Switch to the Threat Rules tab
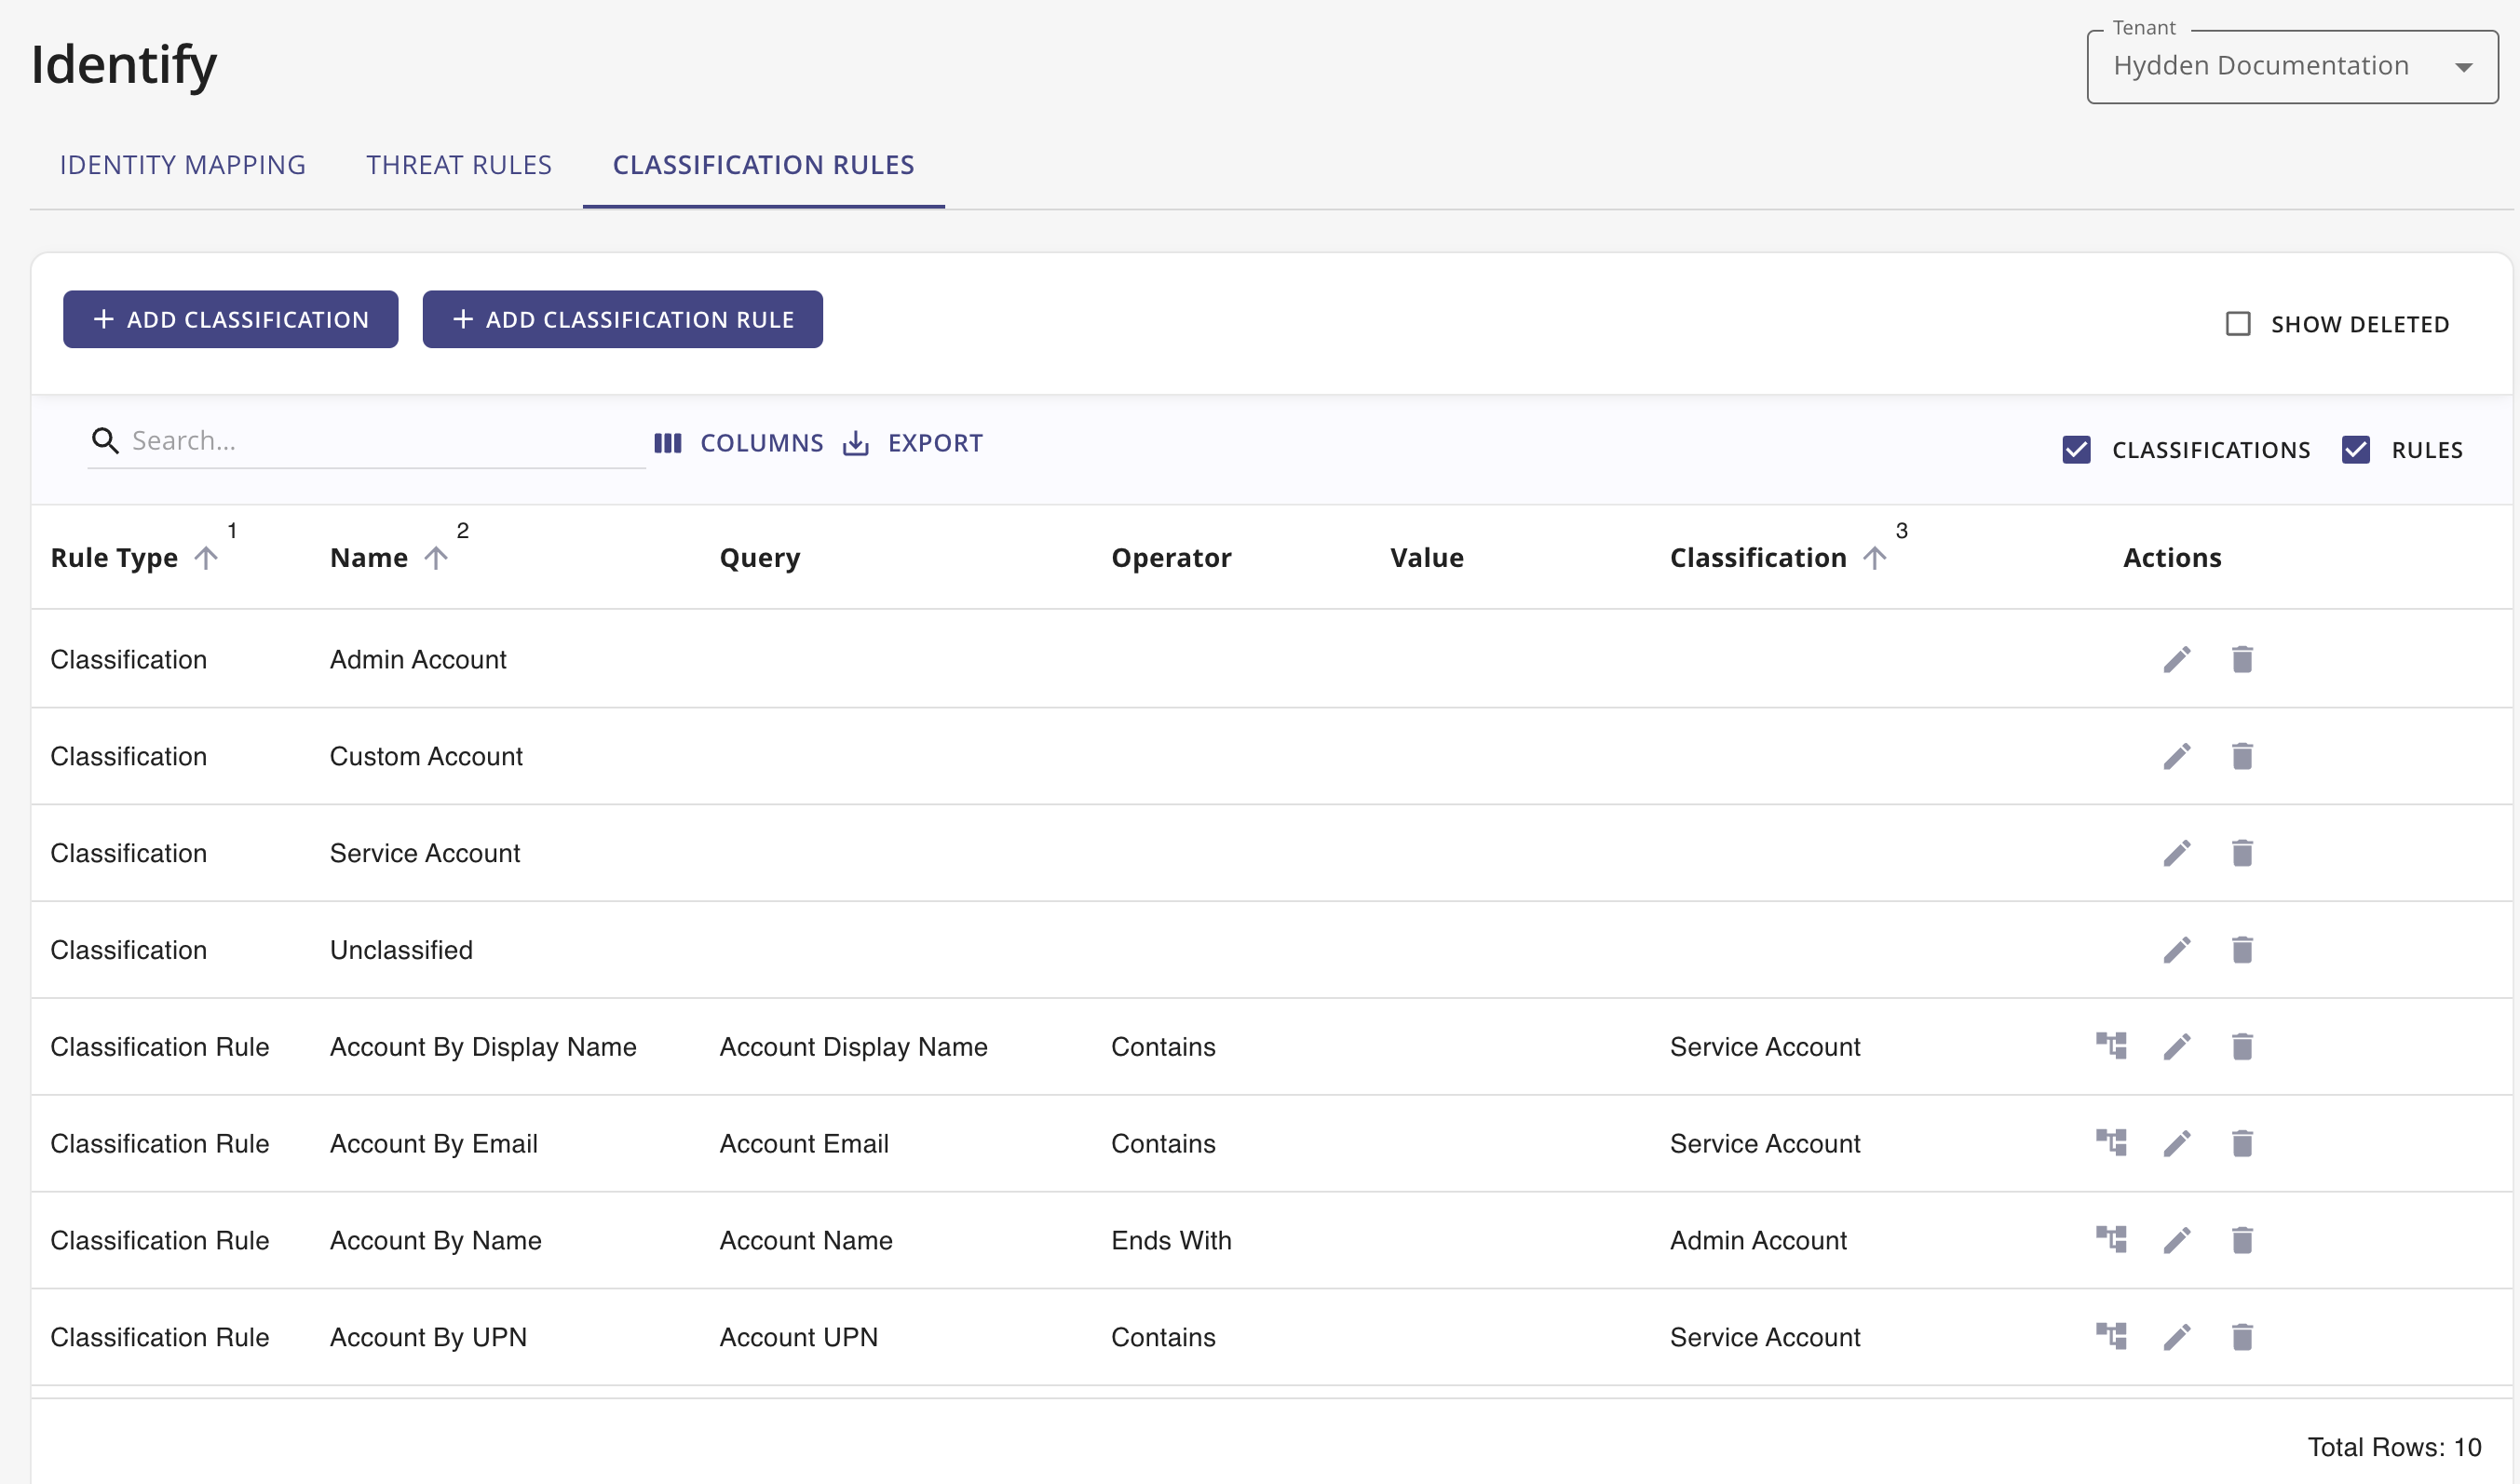This screenshot has width=2520, height=1484. click(459, 165)
